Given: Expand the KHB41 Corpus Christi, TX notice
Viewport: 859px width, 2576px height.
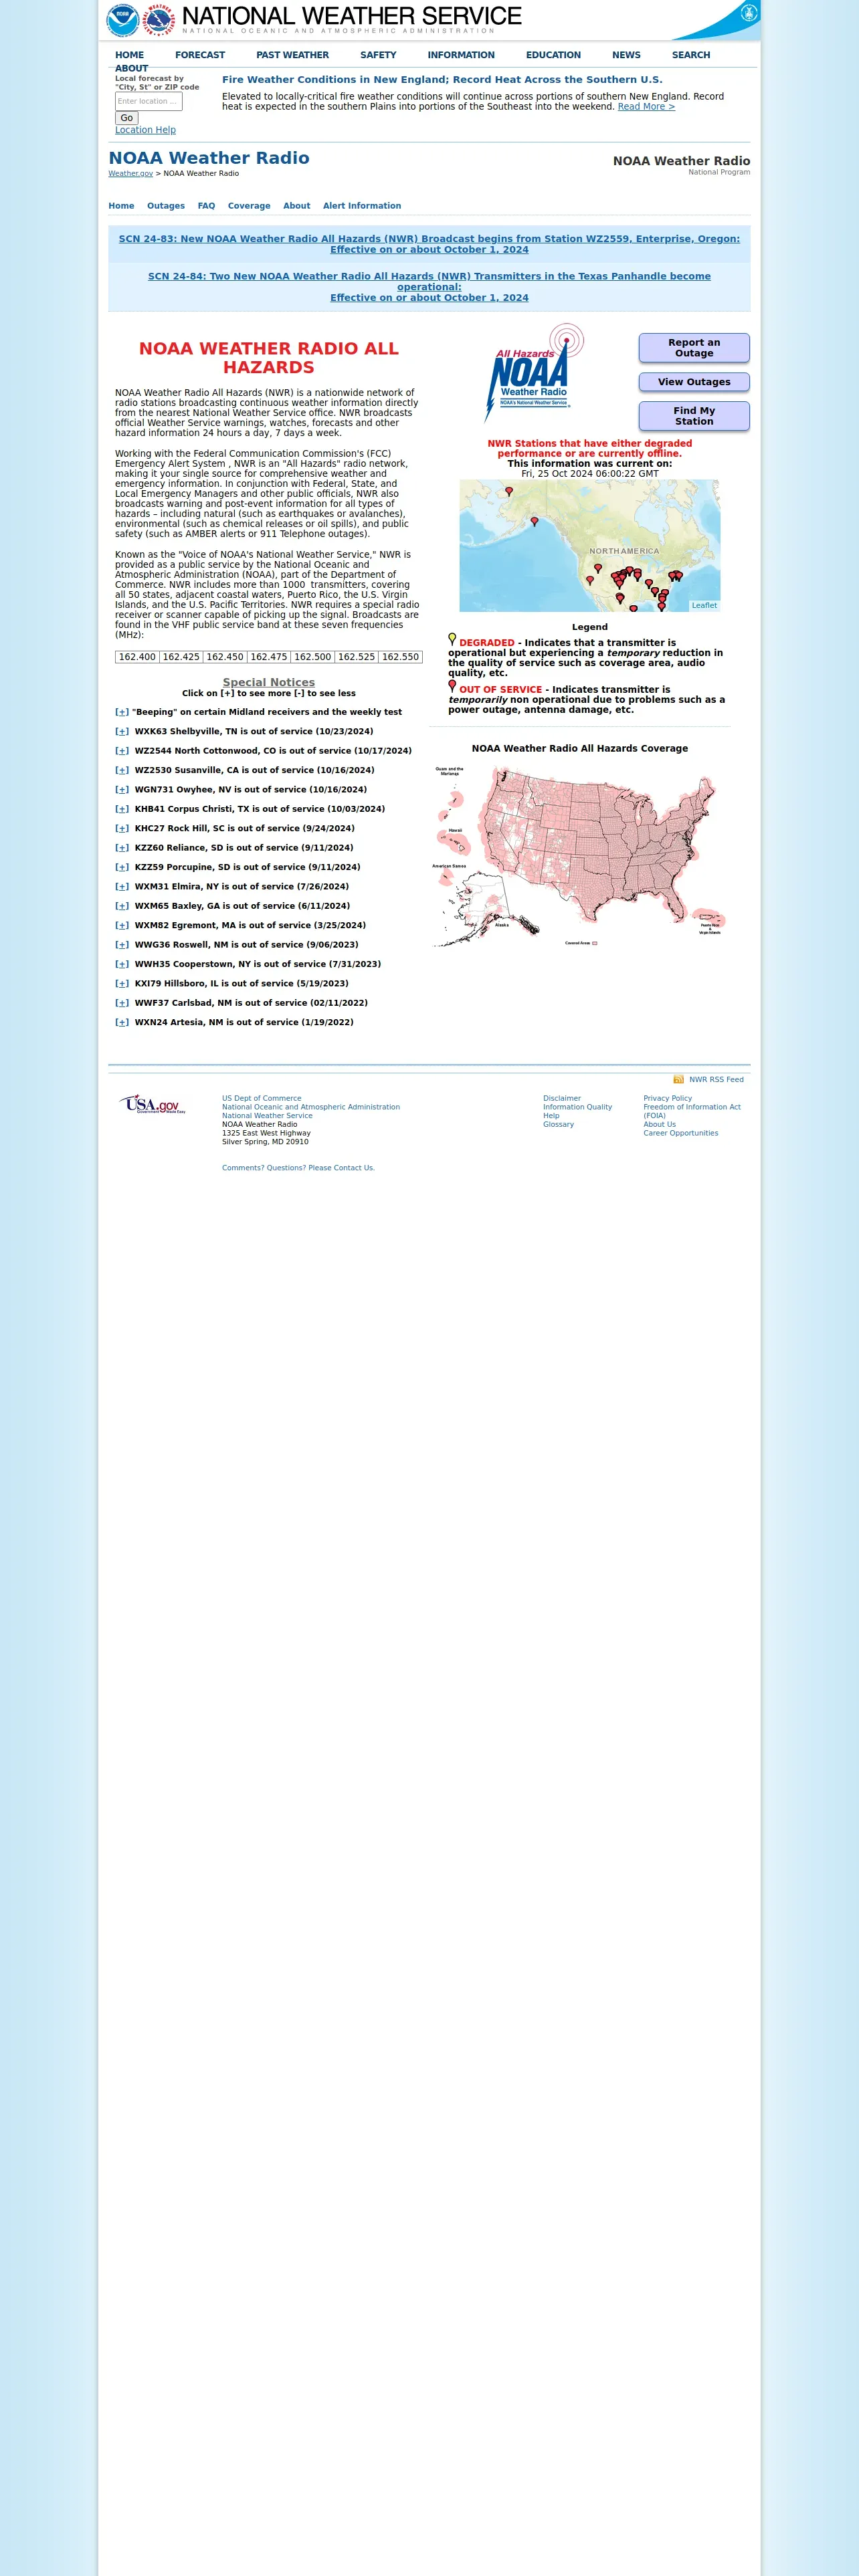Looking at the screenshot, I should point(122,809).
